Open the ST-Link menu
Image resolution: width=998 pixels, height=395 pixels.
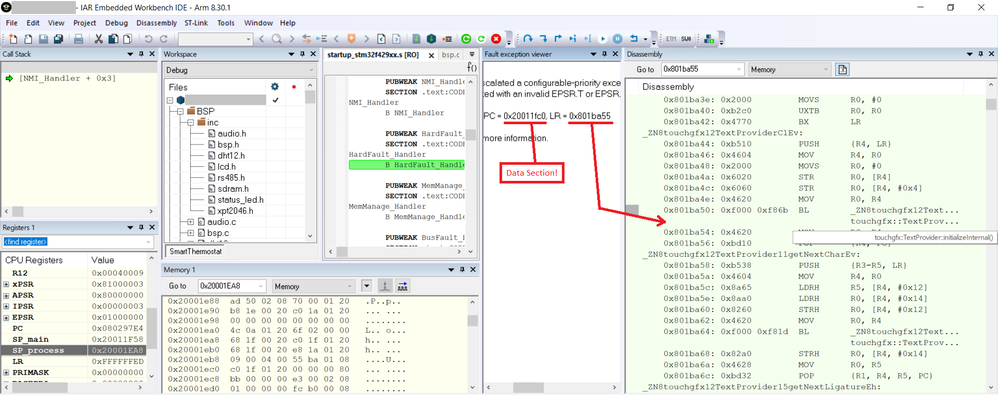[x=197, y=23]
